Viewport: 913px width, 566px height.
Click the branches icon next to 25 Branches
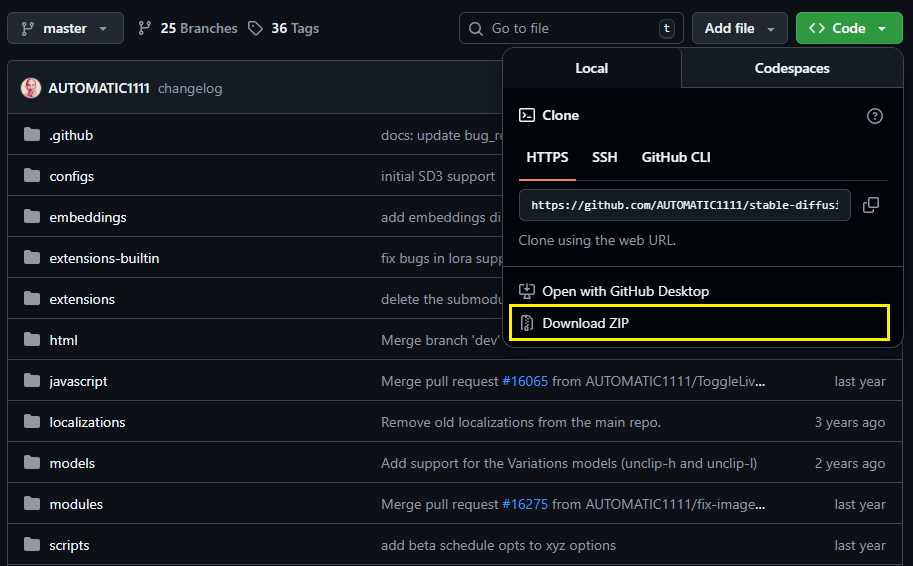[x=145, y=28]
